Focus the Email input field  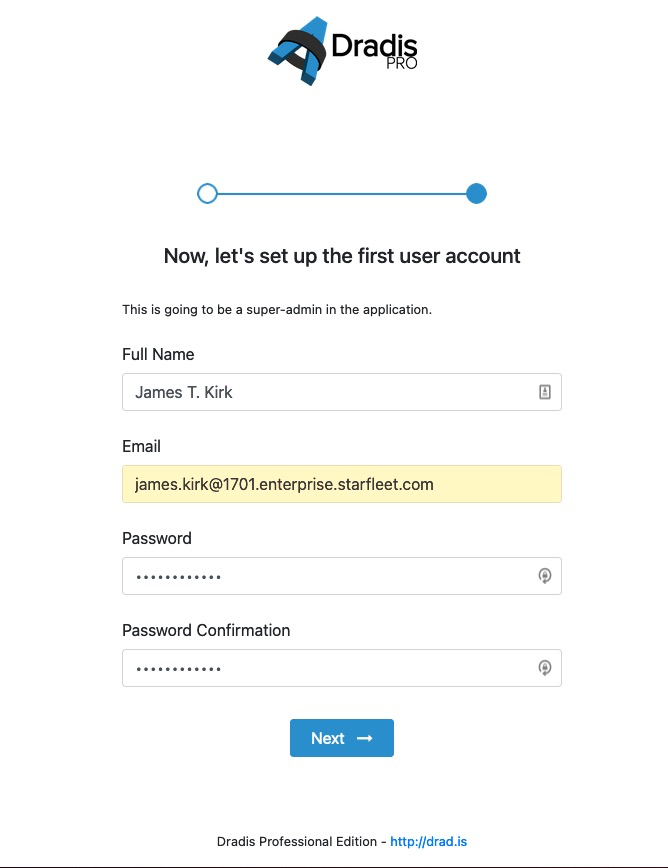342,484
